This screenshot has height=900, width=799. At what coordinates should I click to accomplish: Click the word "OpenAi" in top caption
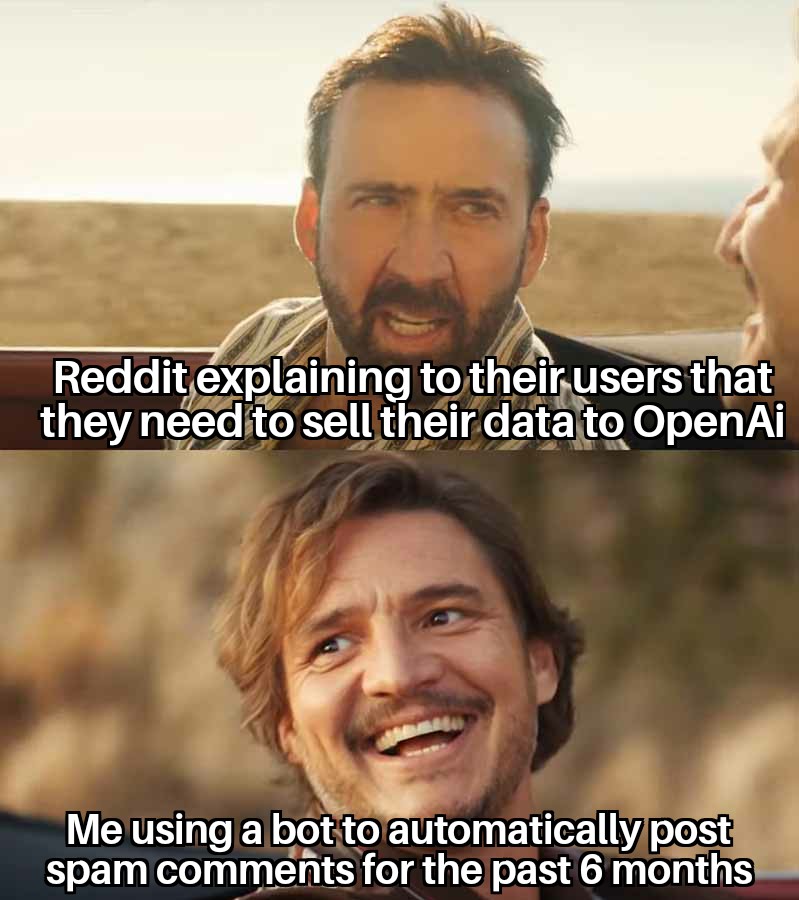point(708,422)
